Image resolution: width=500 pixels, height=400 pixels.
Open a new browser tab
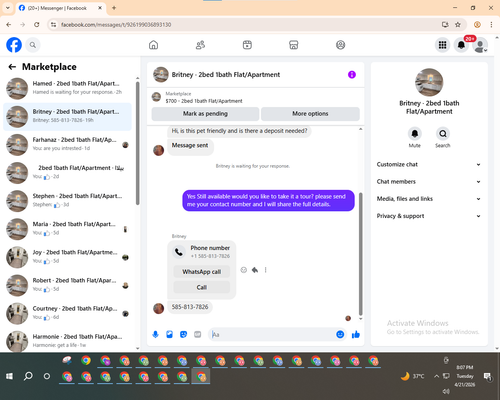coord(114,8)
